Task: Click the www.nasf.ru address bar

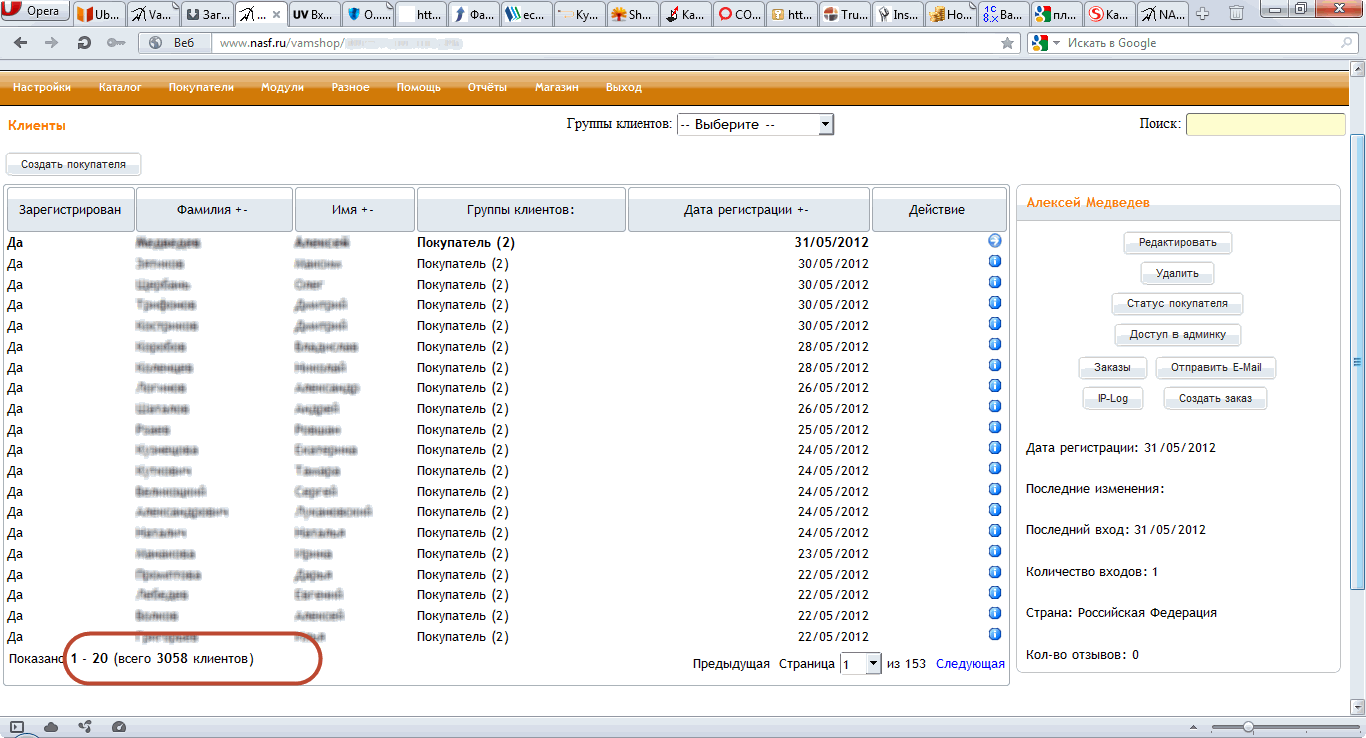Action: [x=605, y=43]
